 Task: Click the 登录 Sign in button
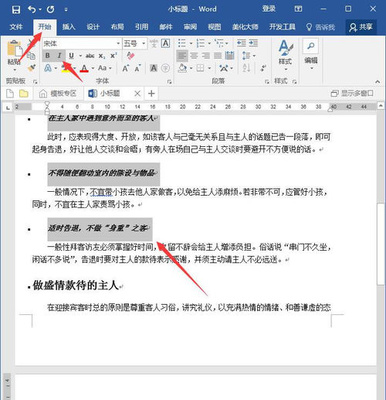[269, 9]
